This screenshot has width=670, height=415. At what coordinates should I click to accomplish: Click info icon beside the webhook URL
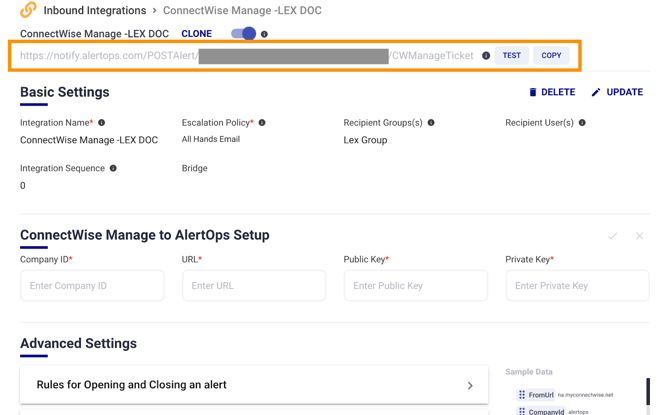(486, 56)
